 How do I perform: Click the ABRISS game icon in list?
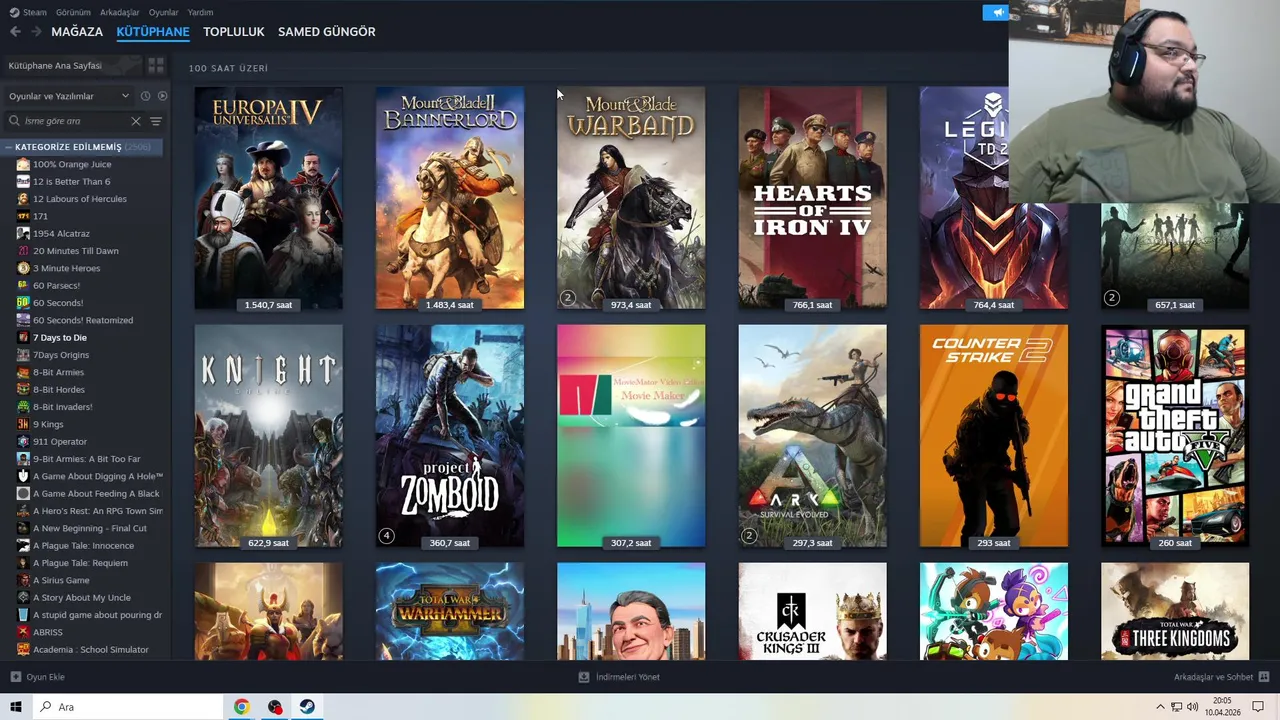[23, 632]
